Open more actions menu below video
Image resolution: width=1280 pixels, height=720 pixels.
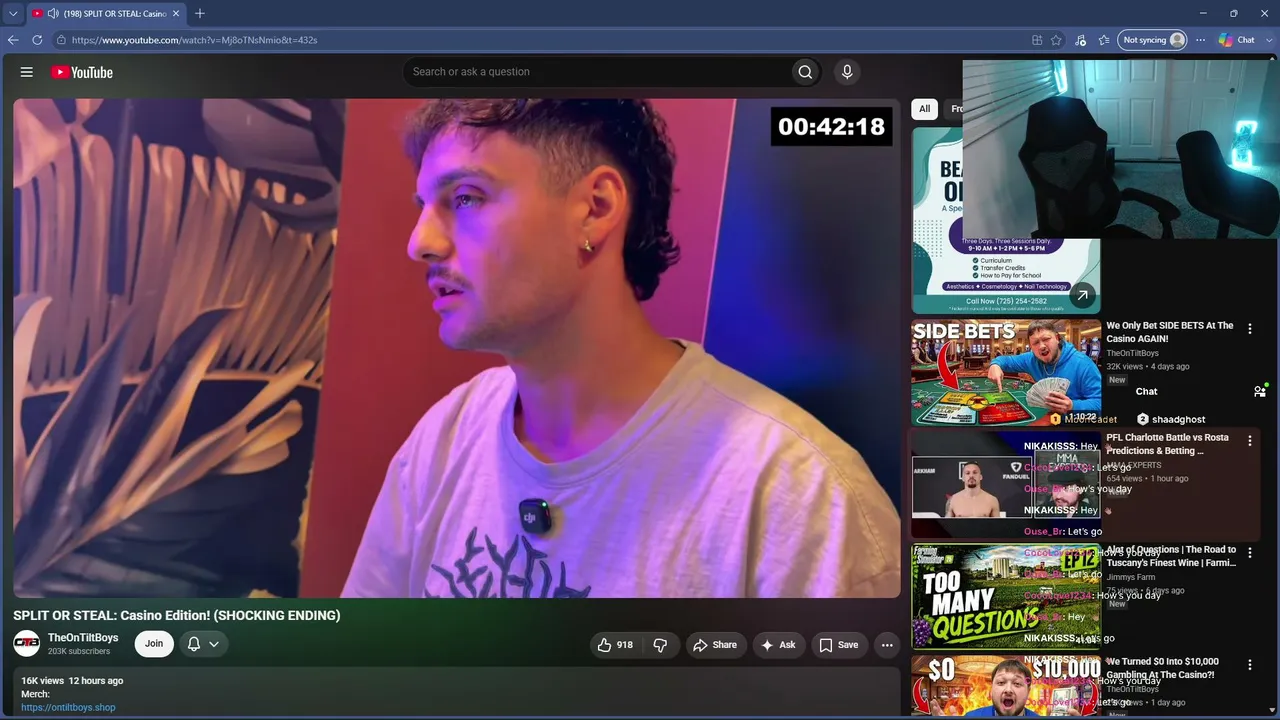[x=887, y=645]
